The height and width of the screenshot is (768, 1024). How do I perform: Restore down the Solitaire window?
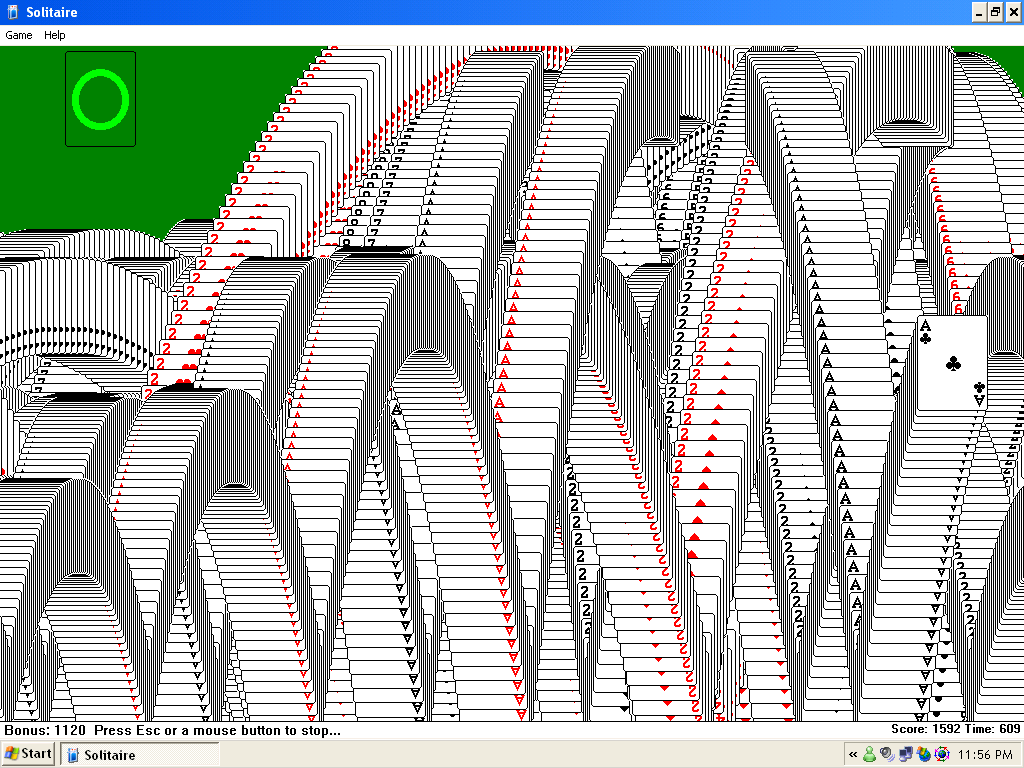coord(996,12)
